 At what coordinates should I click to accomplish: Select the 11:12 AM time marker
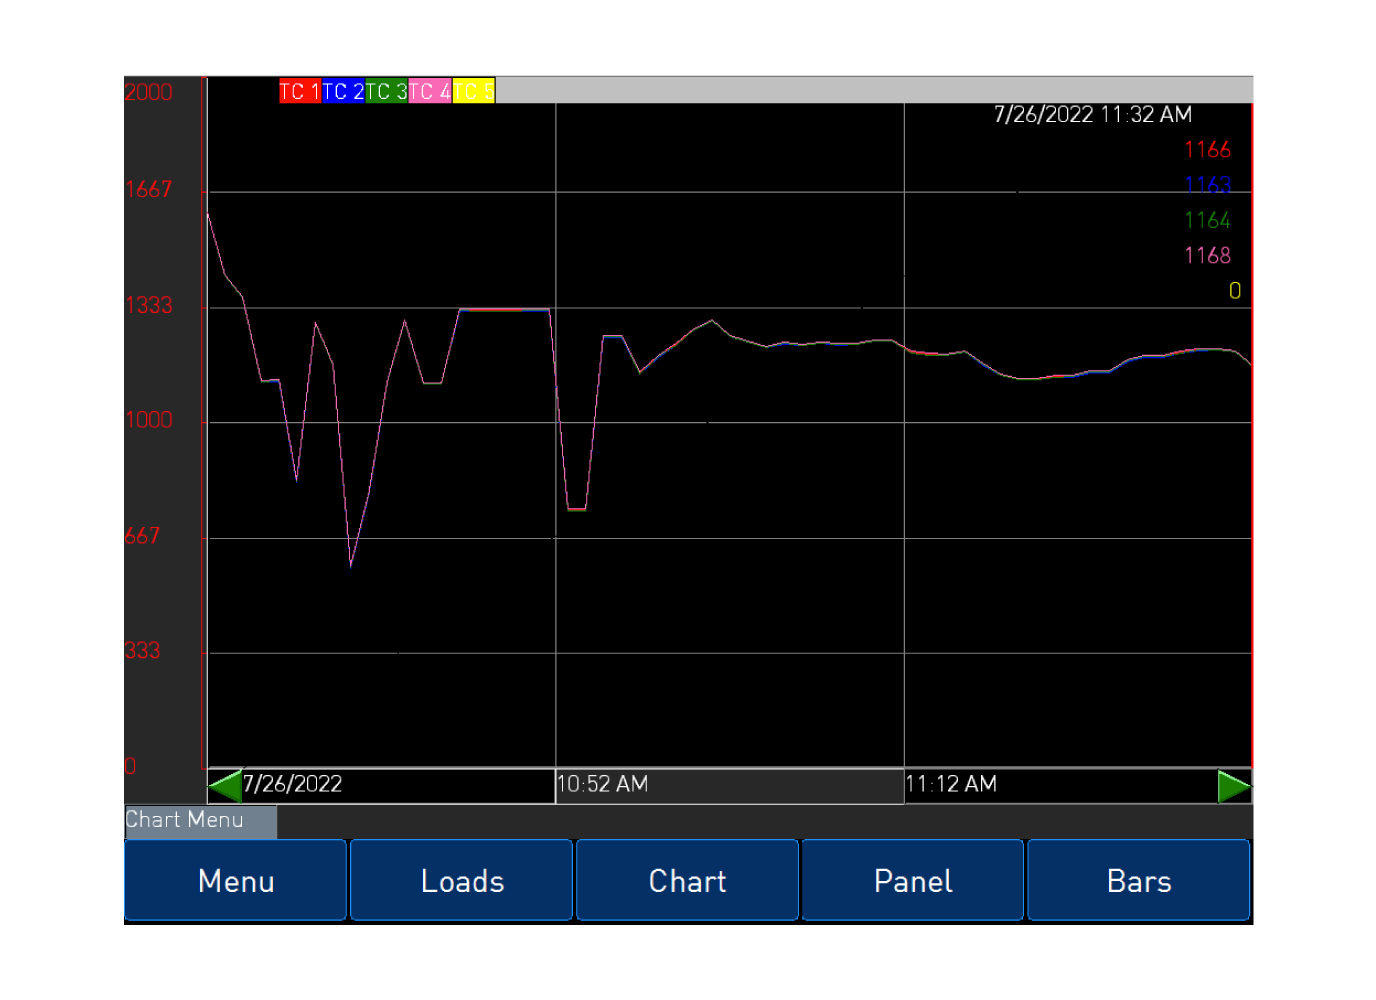click(951, 784)
